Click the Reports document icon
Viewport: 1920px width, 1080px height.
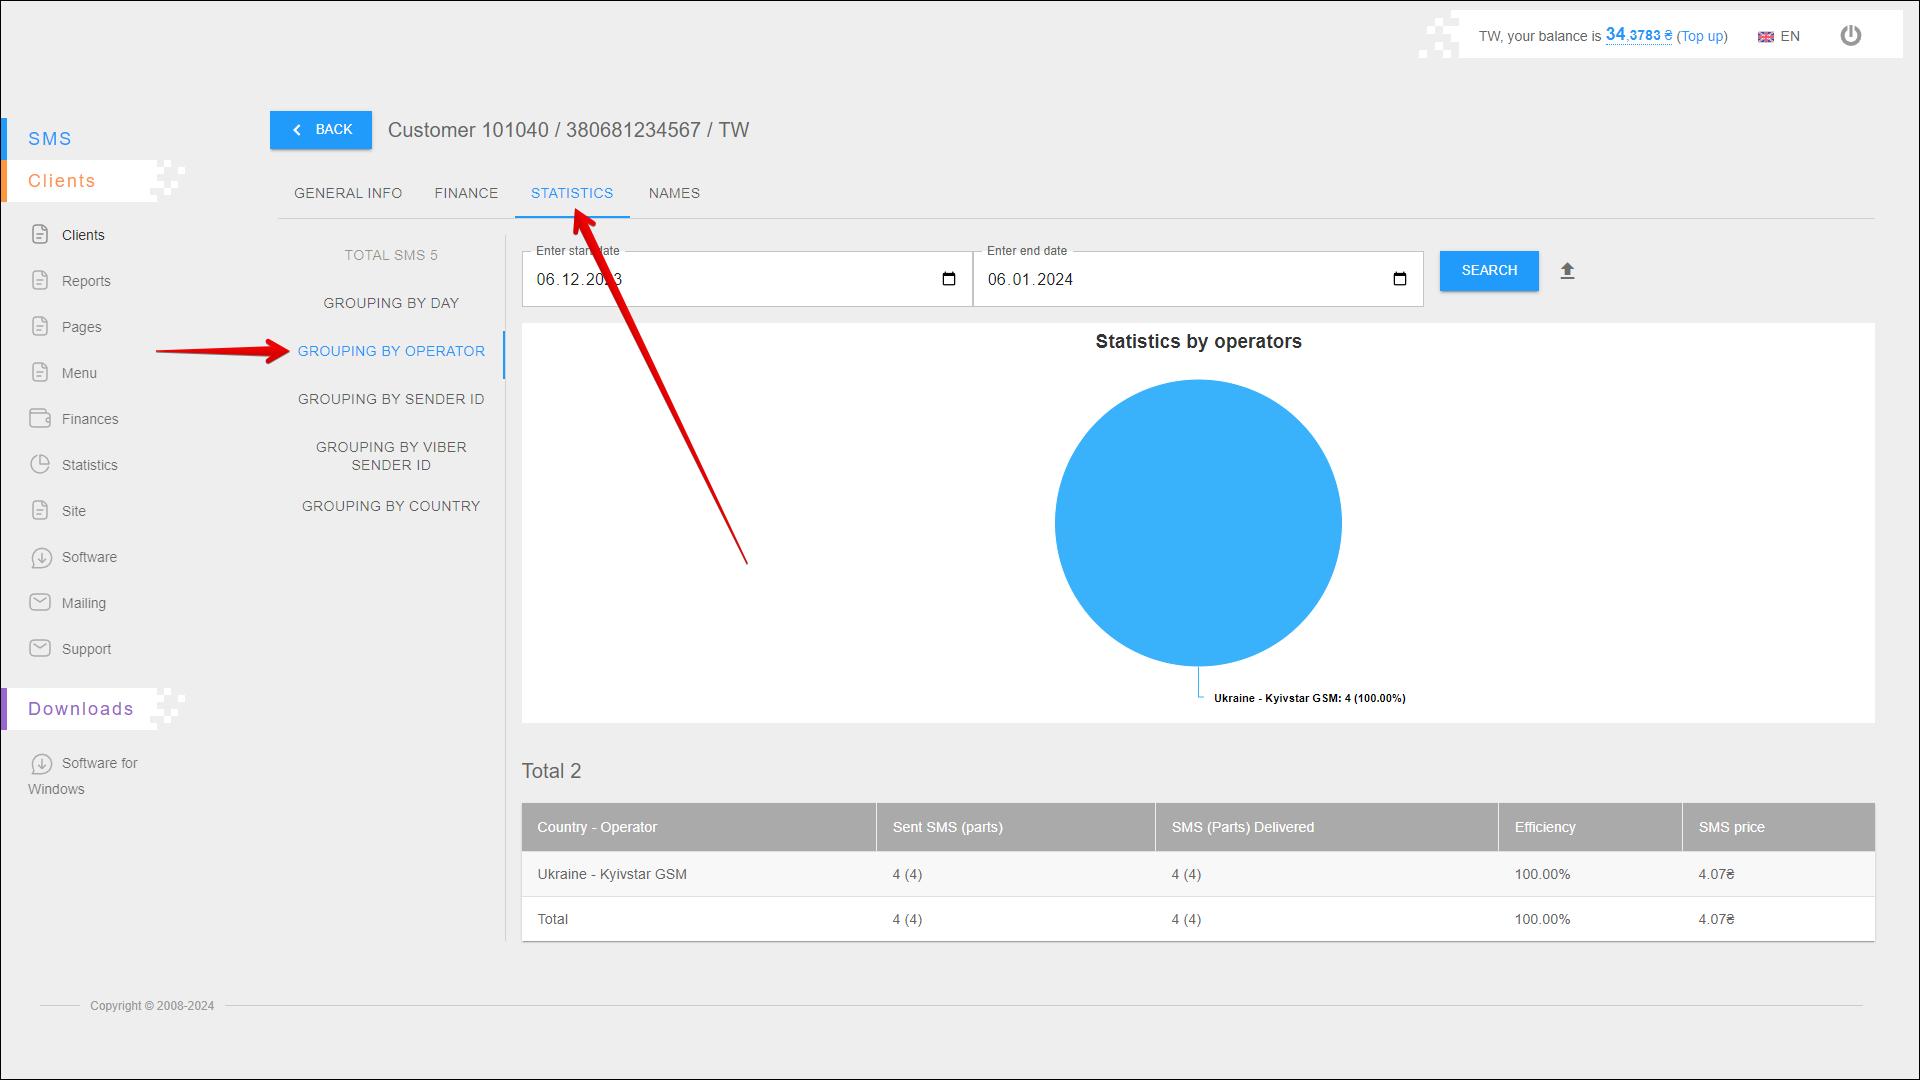coord(40,280)
